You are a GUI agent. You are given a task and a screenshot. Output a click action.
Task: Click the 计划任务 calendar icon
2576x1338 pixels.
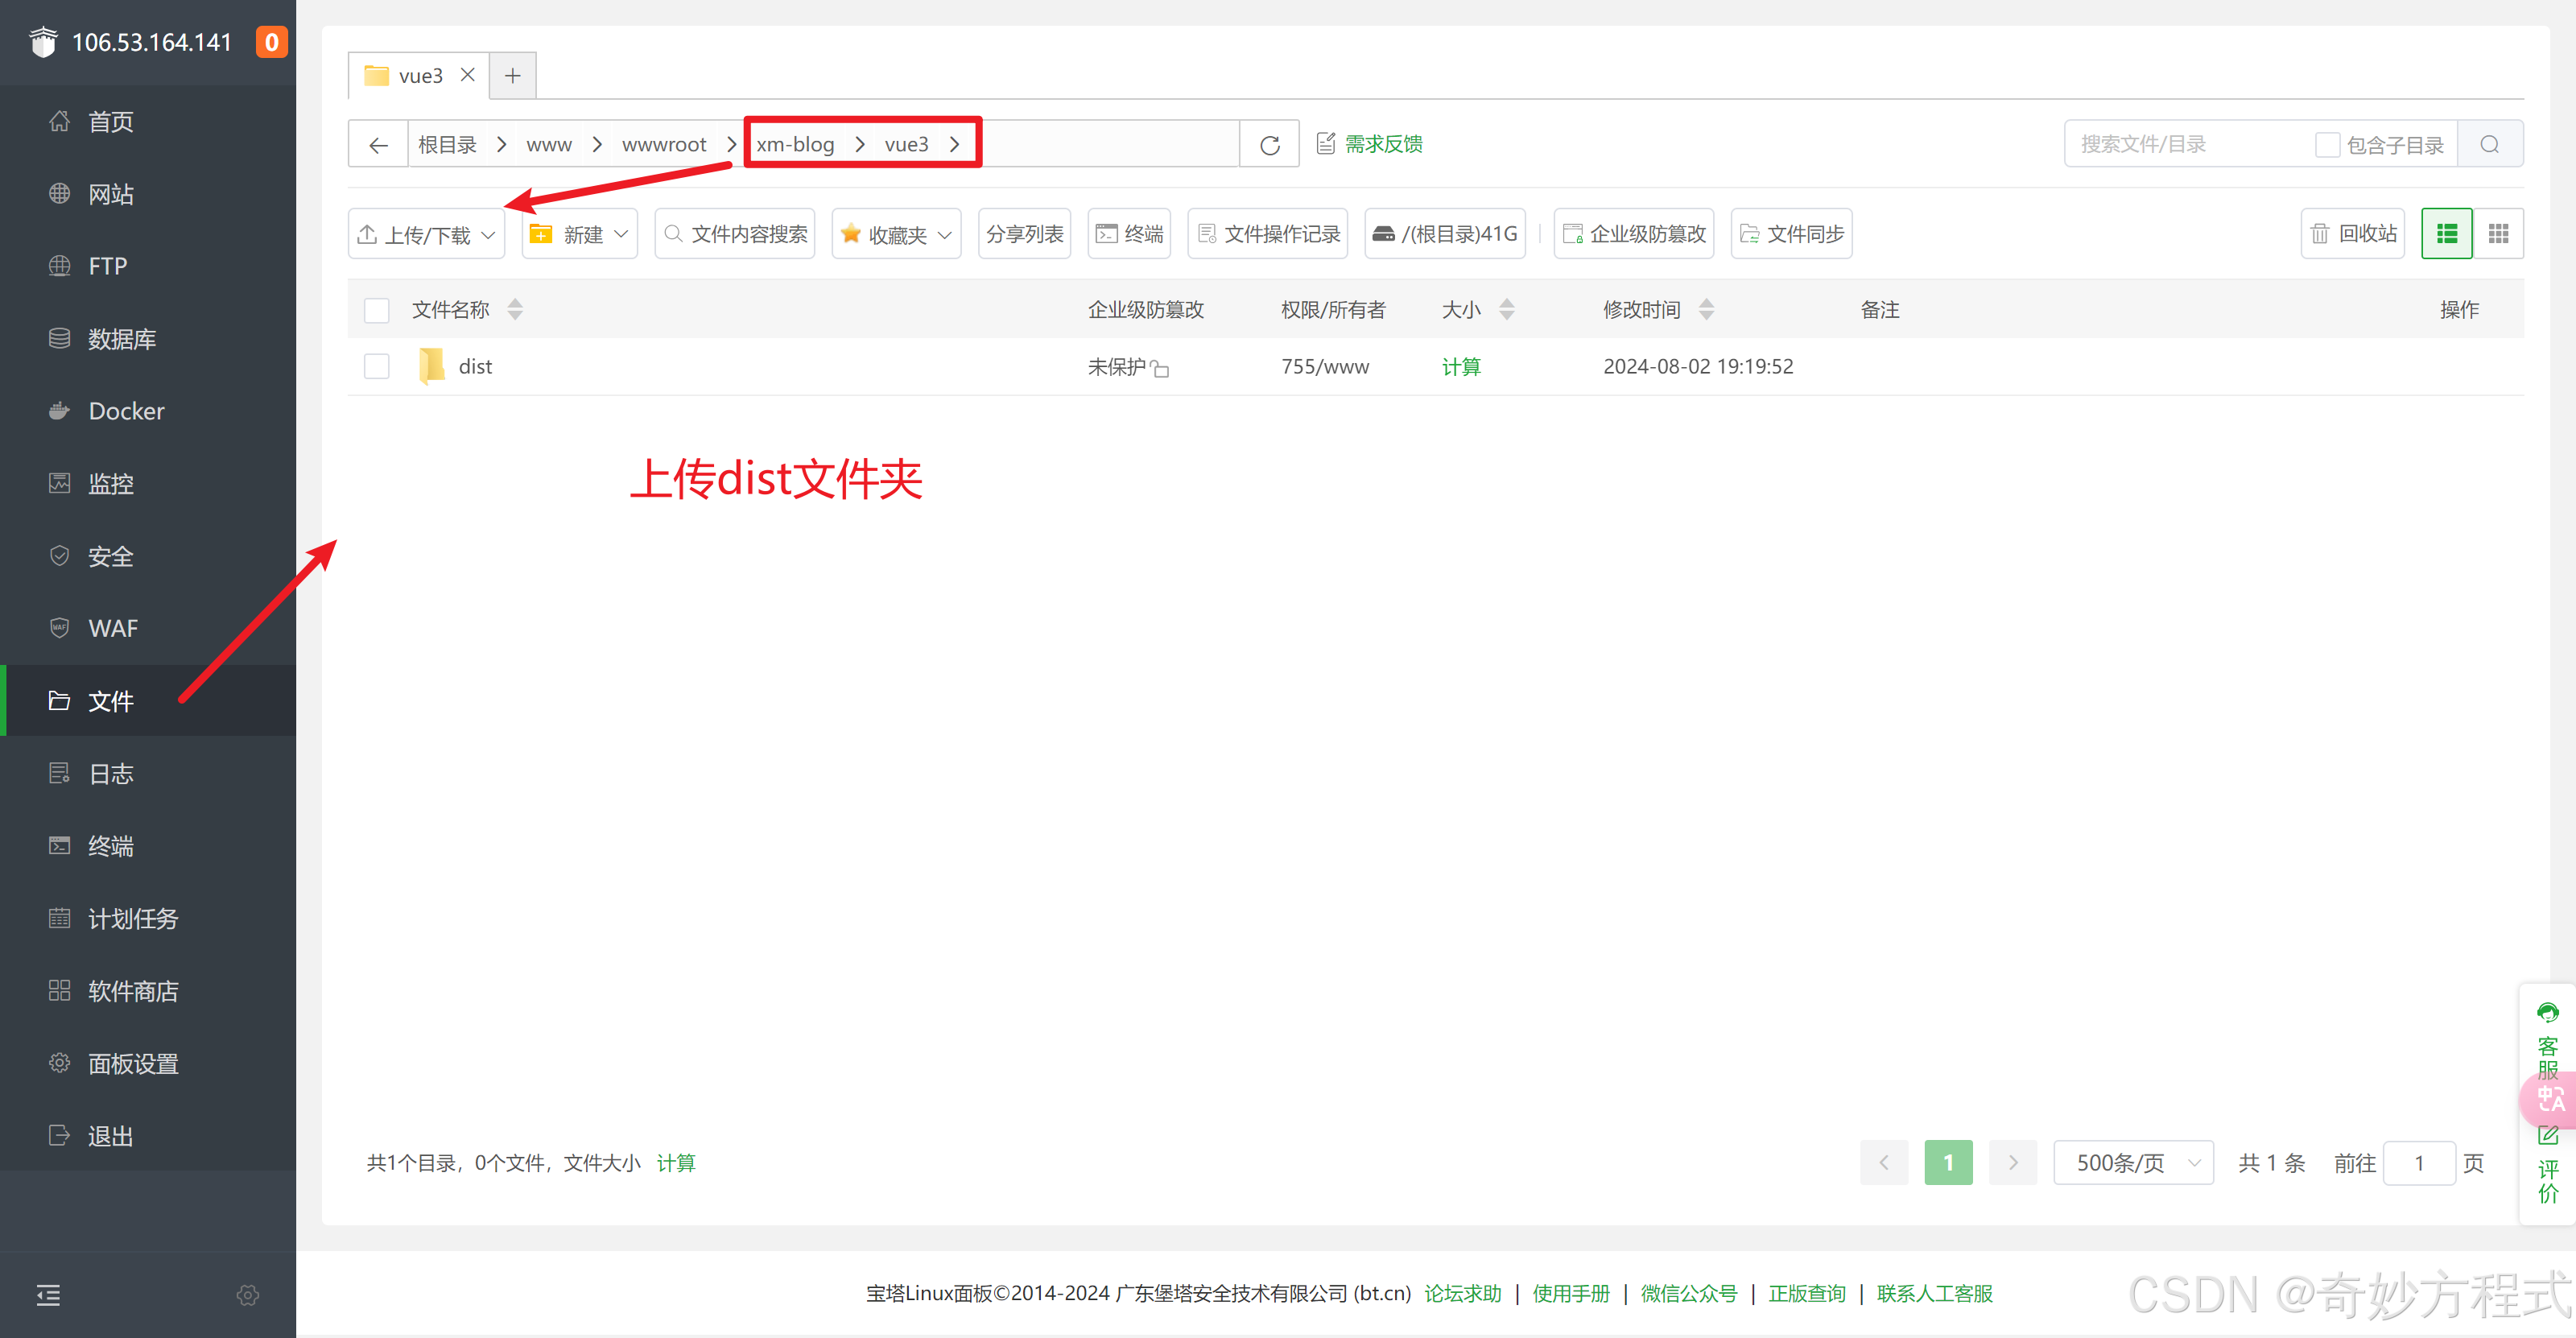coord(60,918)
